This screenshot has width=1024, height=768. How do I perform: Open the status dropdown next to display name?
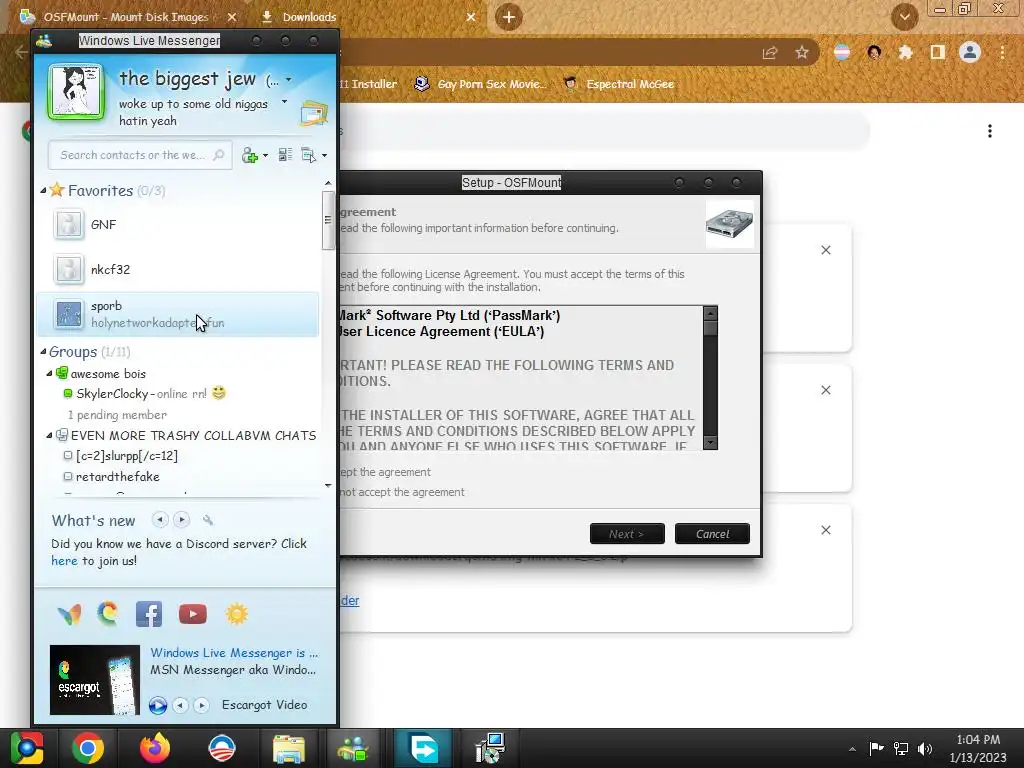pos(289,80)
